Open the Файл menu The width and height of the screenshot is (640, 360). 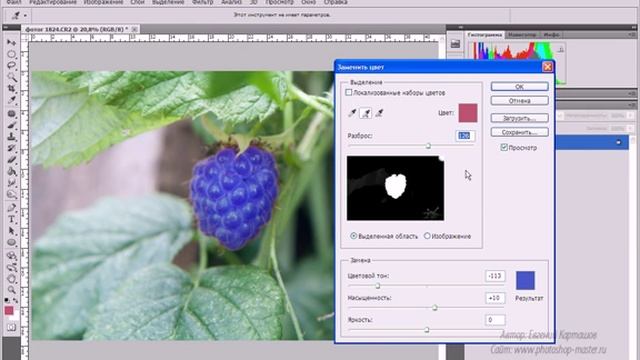pos(14,2)
